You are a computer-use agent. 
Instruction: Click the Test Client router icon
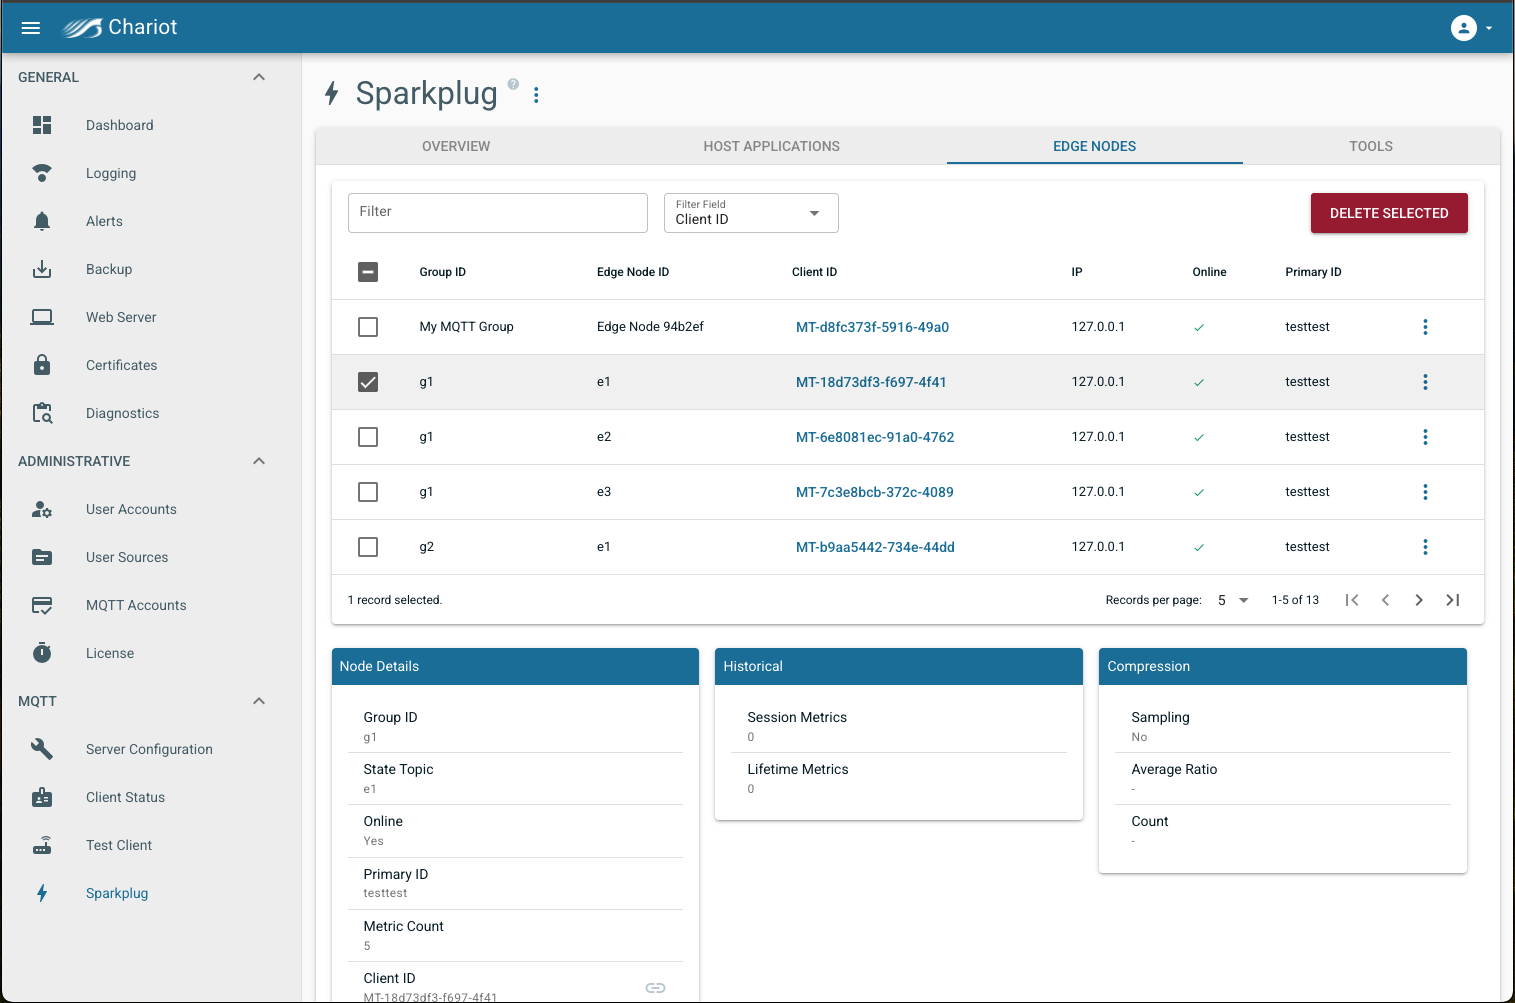pyautogui.click(x=42, y=845)
